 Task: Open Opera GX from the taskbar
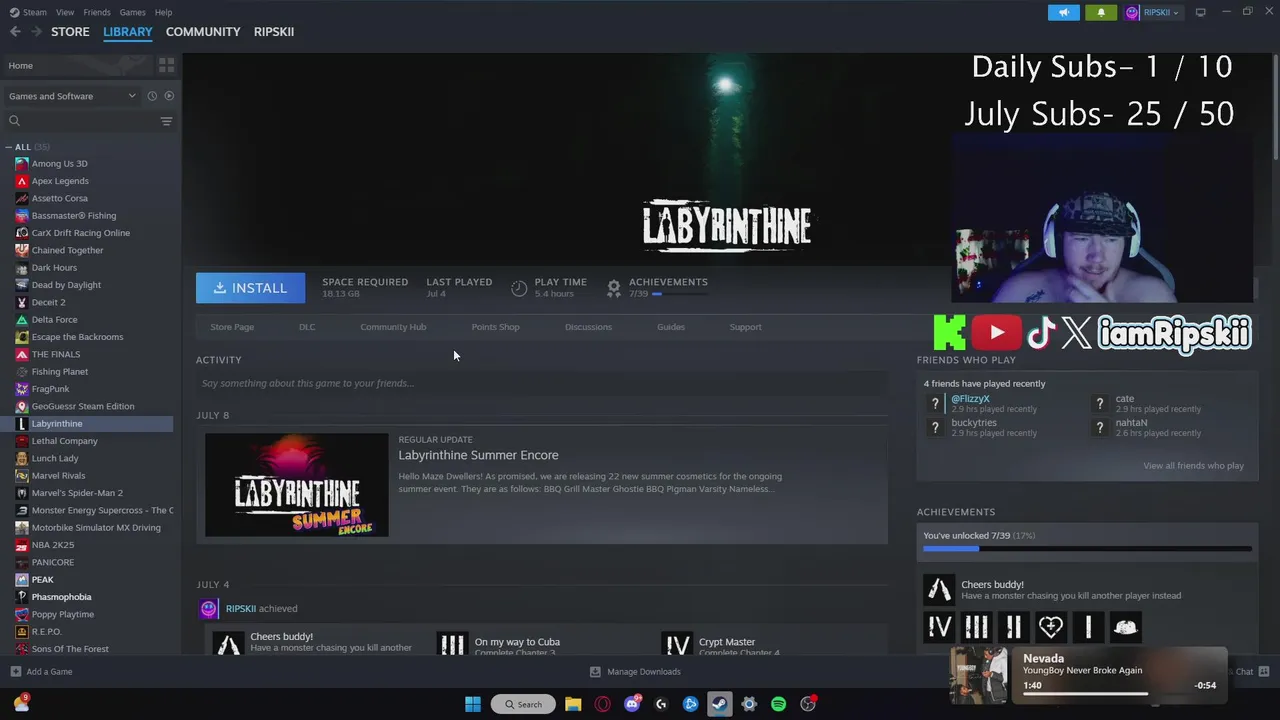(x=602, y=704)
